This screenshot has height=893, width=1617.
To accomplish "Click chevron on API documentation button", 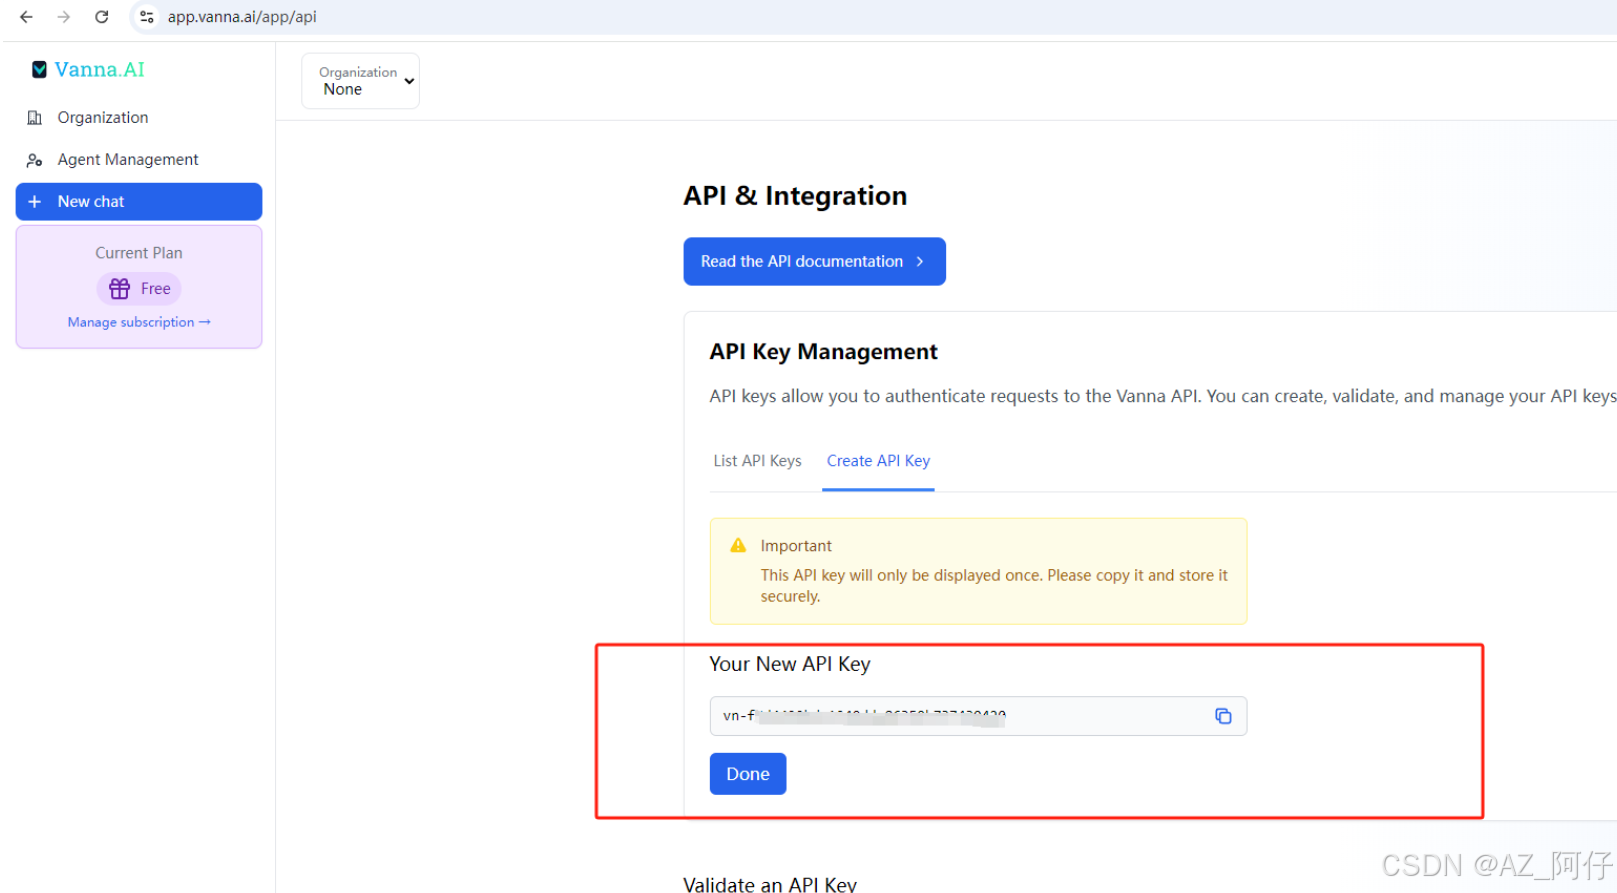I will point(920,261).
